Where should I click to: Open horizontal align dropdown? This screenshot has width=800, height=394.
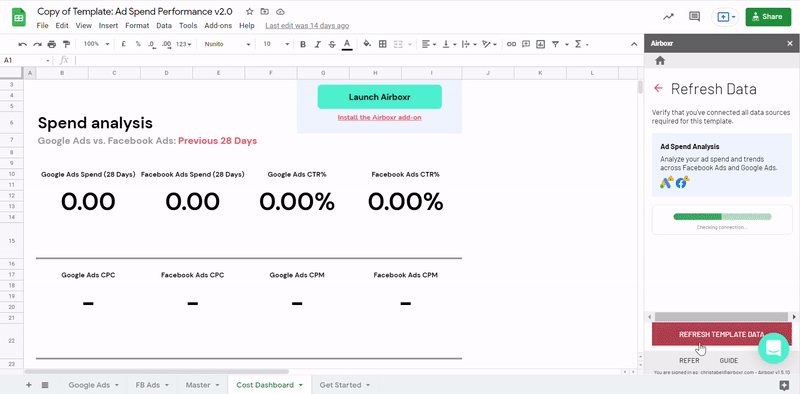point(429,44)
